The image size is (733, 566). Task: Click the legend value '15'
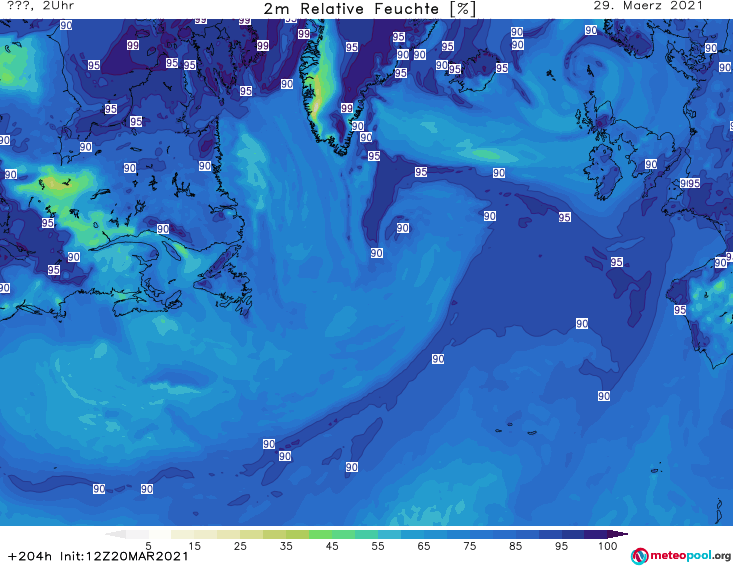click(x=194, y=546)
